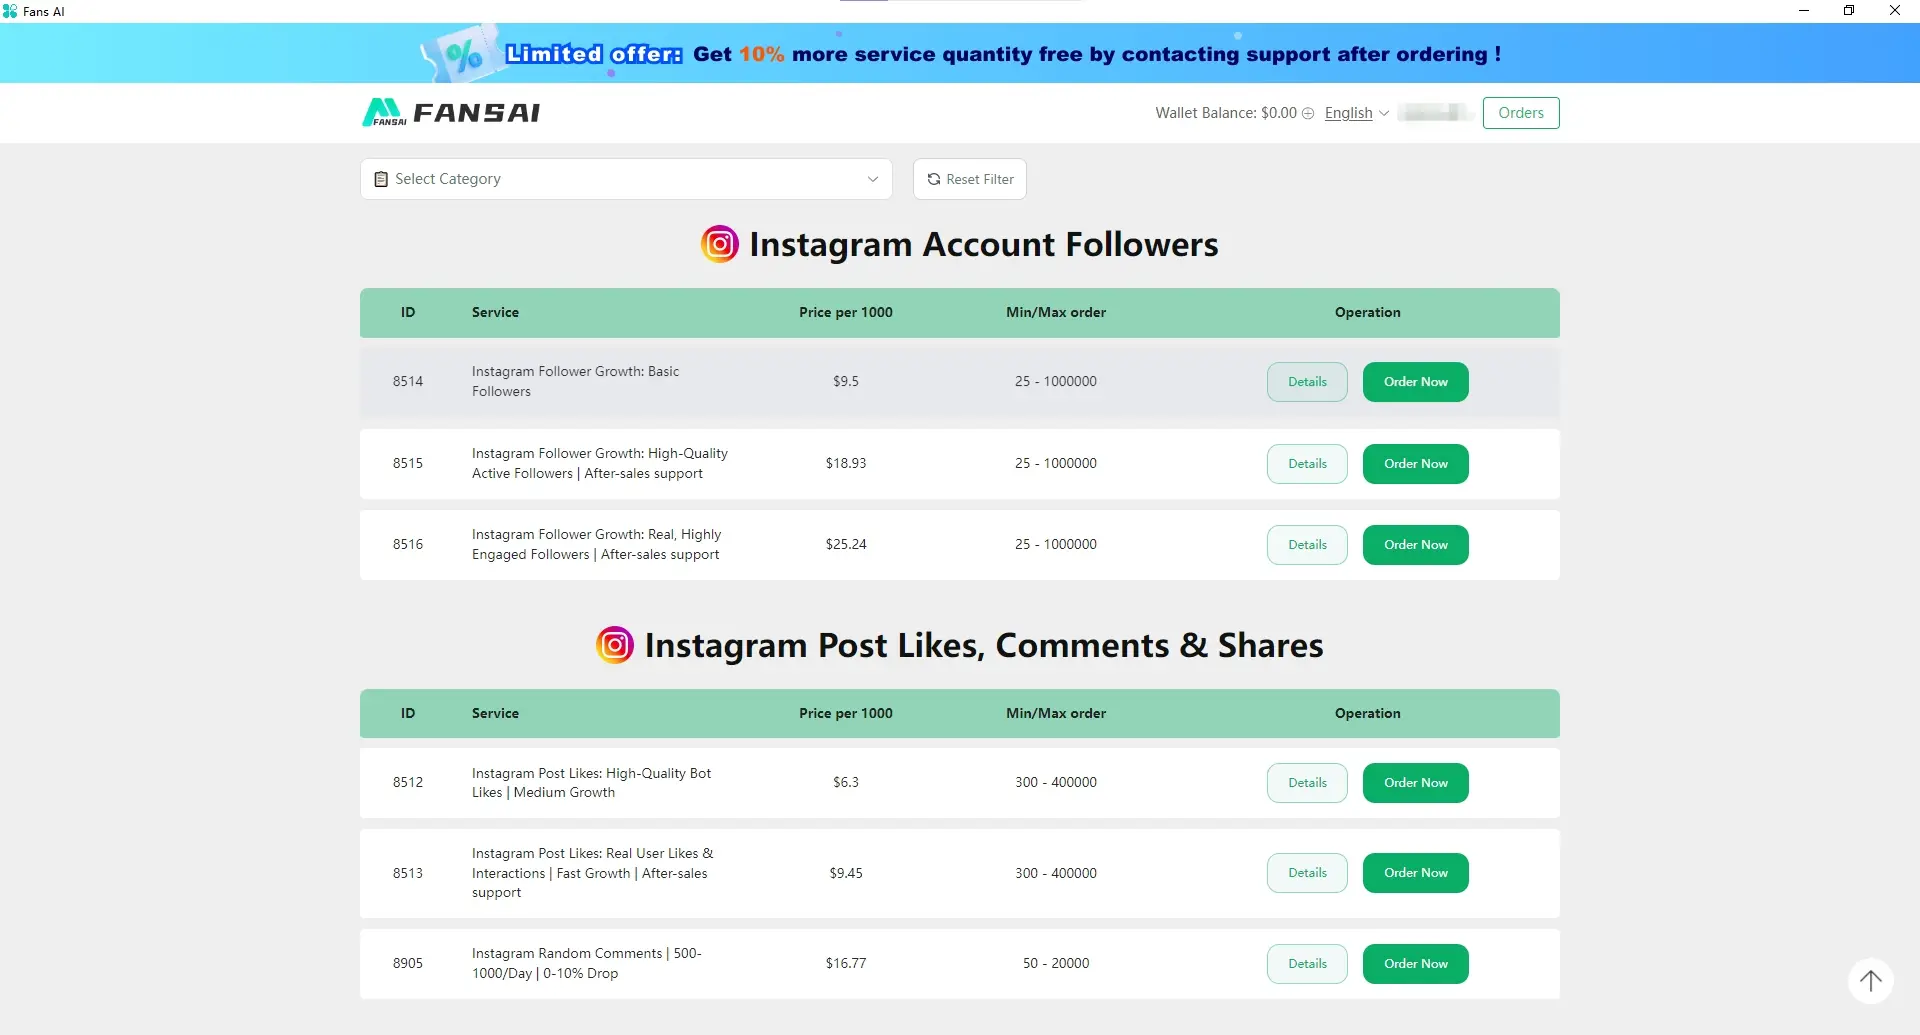Image resolution: width=1920 pixels, height=1035 pixels.
Task: Expand the English language selector
Action: pyautogui.click(x=1349, y=113)
